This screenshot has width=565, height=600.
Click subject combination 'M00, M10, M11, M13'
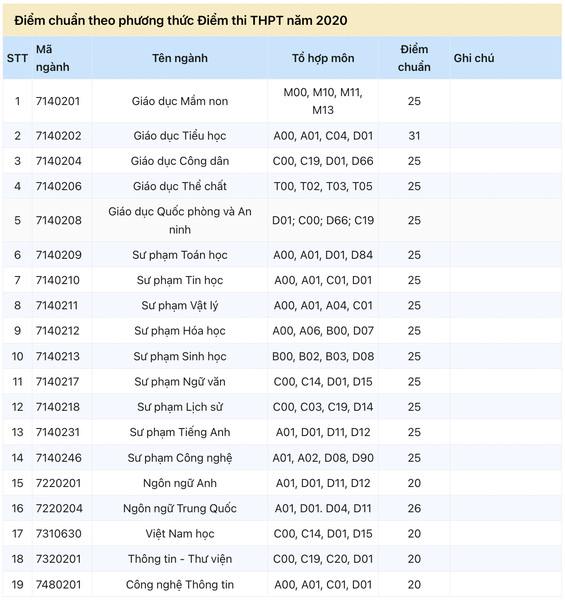[x=323, y=101]
